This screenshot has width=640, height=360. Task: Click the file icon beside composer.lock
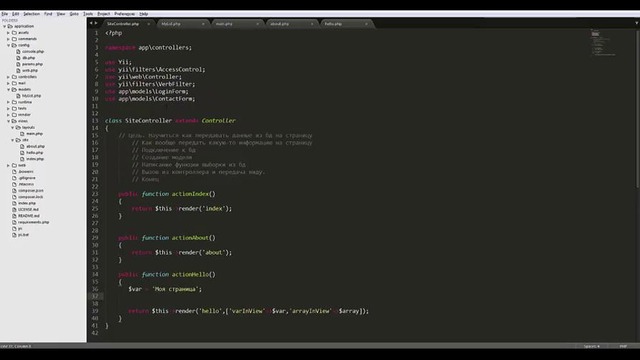coord(14,197)
